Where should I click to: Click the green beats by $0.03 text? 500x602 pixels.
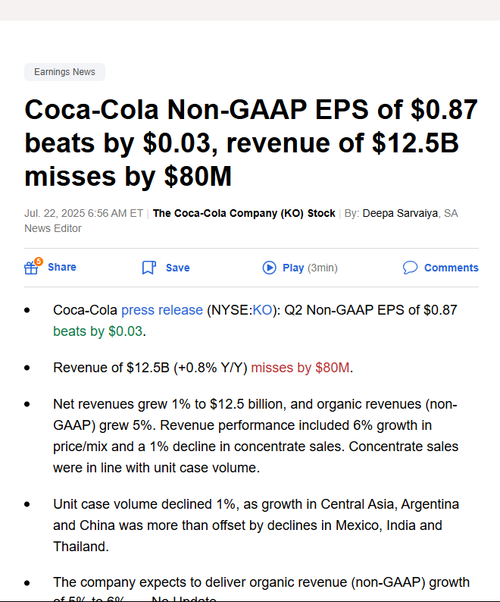point(98,331)
